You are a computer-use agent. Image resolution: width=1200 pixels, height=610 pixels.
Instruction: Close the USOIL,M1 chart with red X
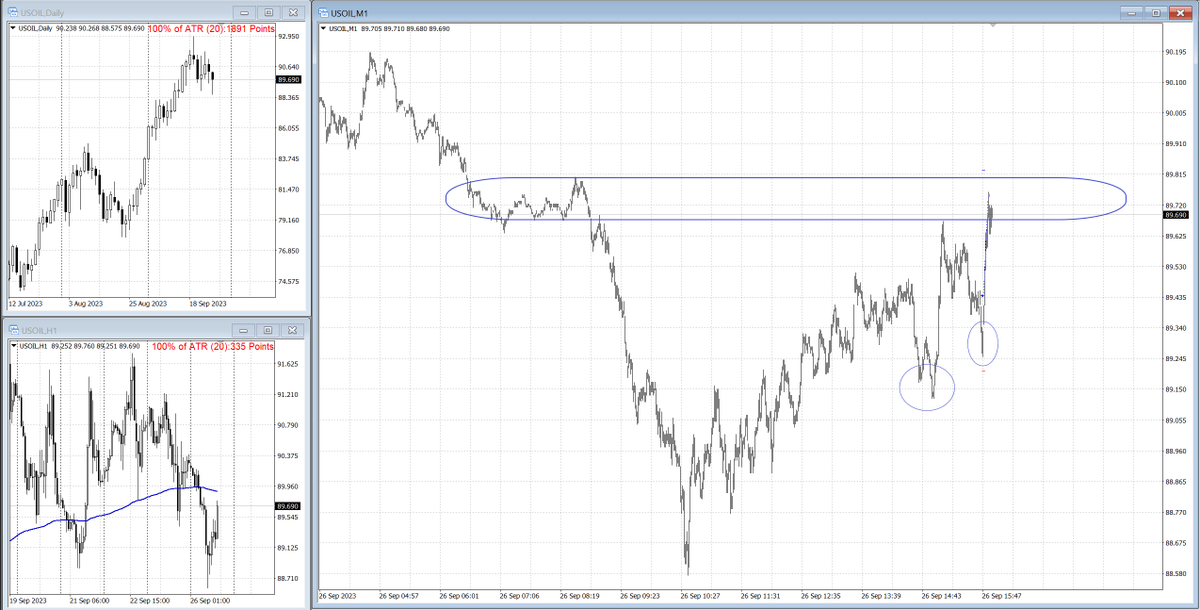tap(1180, 12)
